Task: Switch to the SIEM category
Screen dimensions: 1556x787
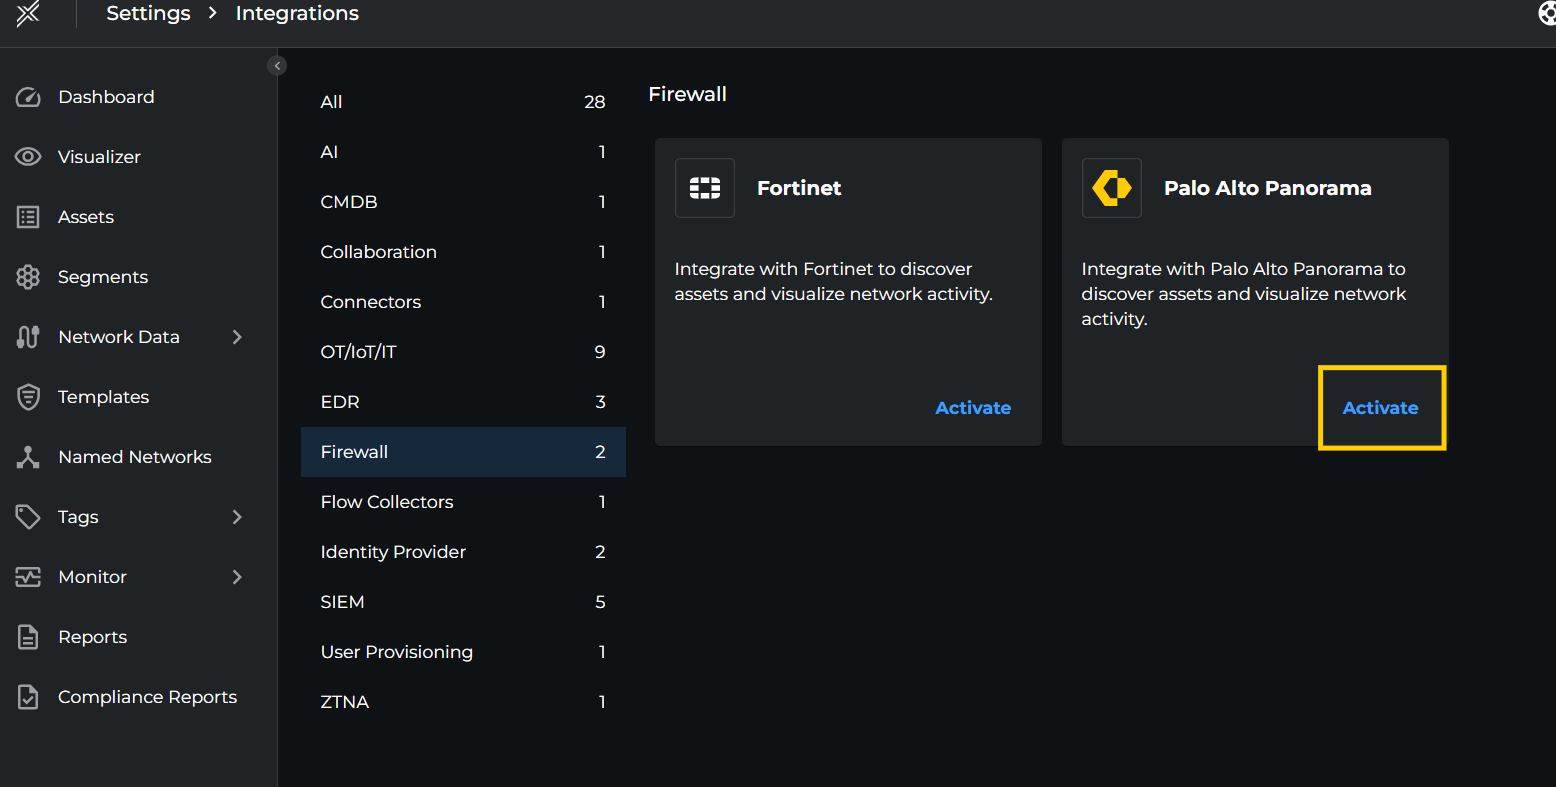Action: click(x=342, y=601)
